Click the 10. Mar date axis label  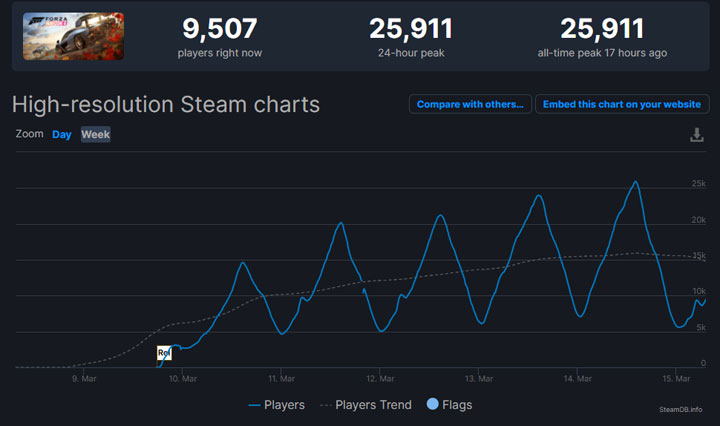[181, 379]
